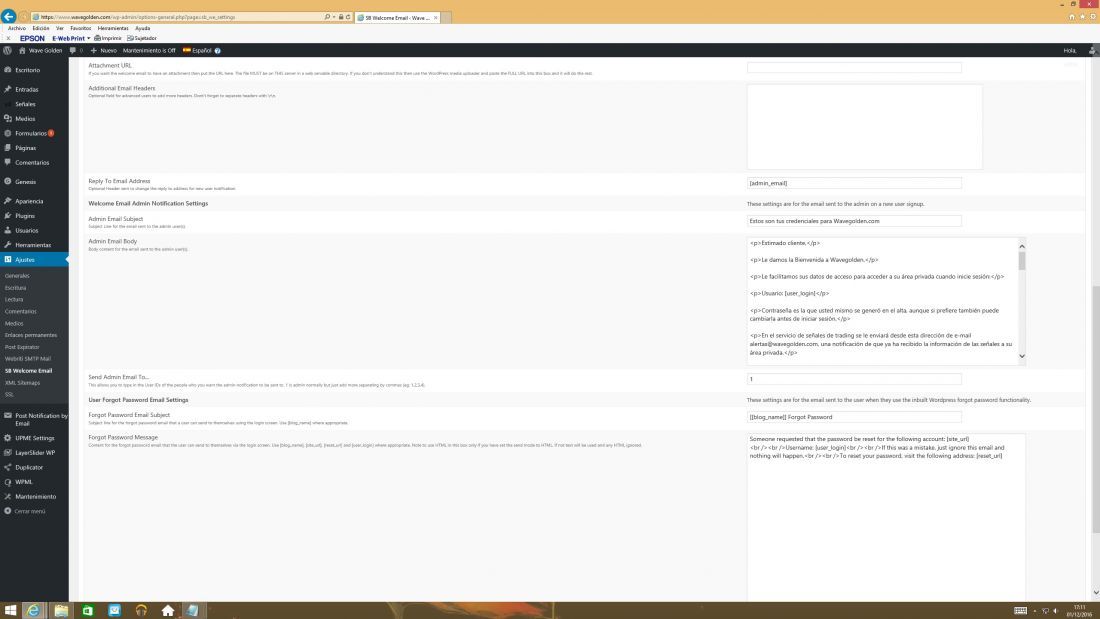Click the WordPress logo in admin bar

(7, 51)
